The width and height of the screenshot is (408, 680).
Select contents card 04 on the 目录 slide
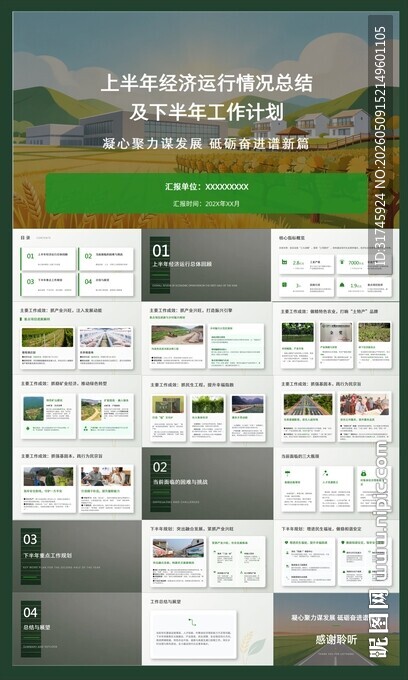(106, 284)
